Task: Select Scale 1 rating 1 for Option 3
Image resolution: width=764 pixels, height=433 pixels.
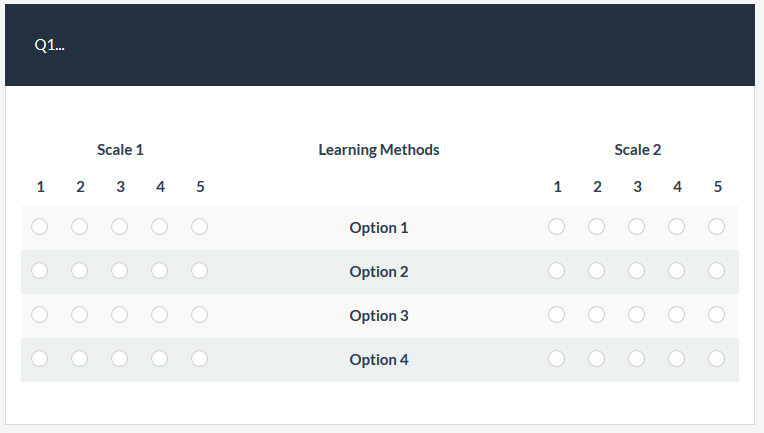Action: point(39,315)
